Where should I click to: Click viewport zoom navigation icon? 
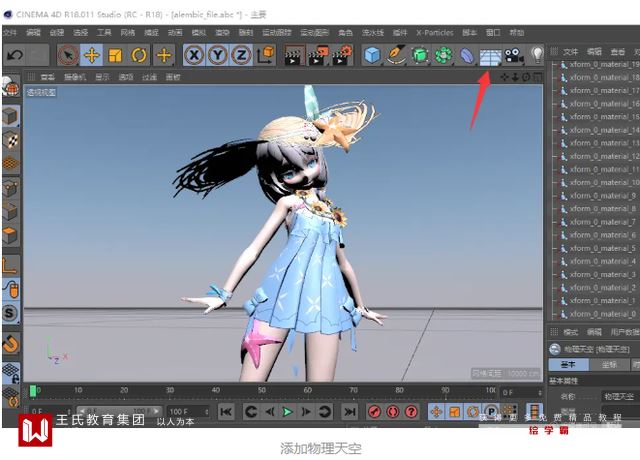(x=515, y=77)
